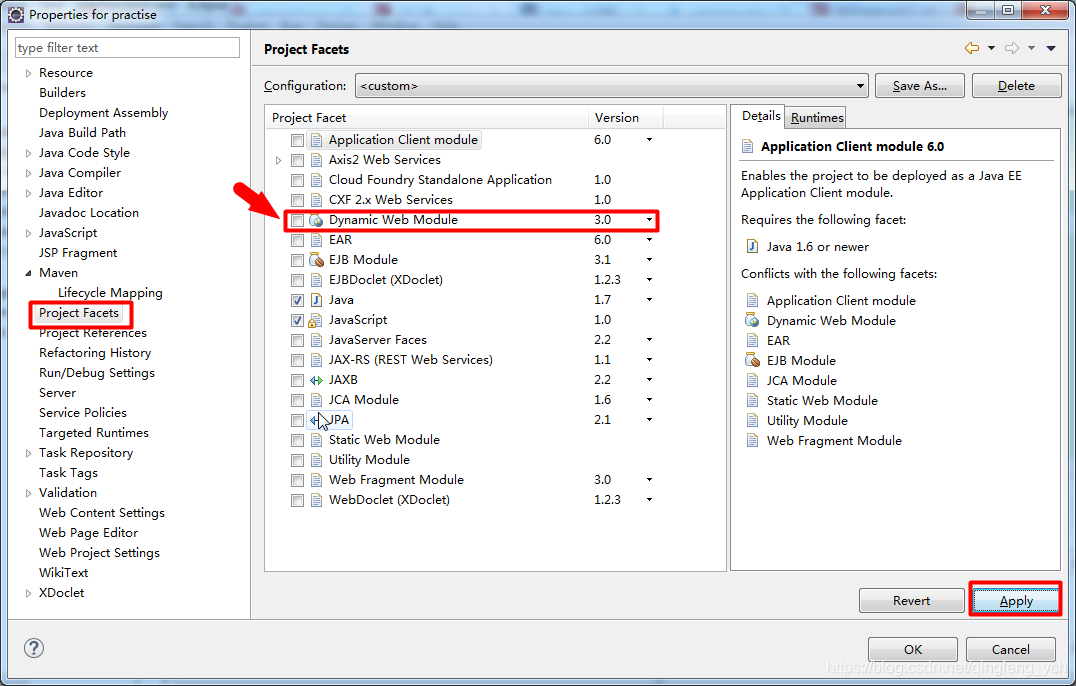Click the EJB Module icon in conflicts list

pos(753,360)
